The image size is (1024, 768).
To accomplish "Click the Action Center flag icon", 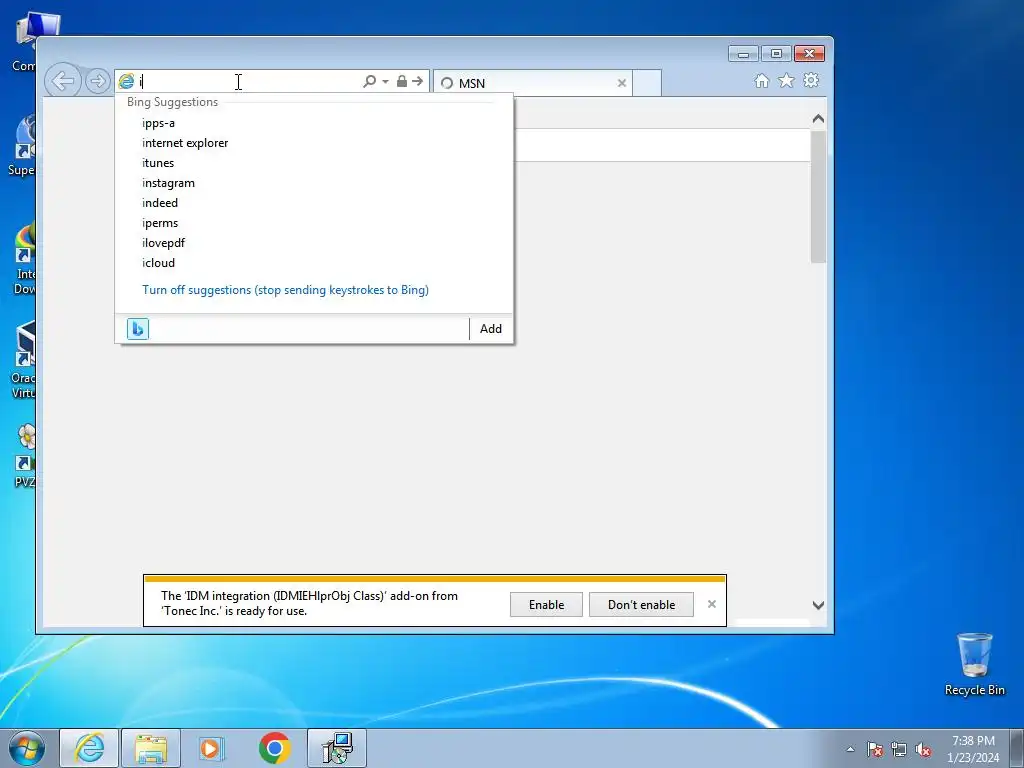I will point(874,749).
